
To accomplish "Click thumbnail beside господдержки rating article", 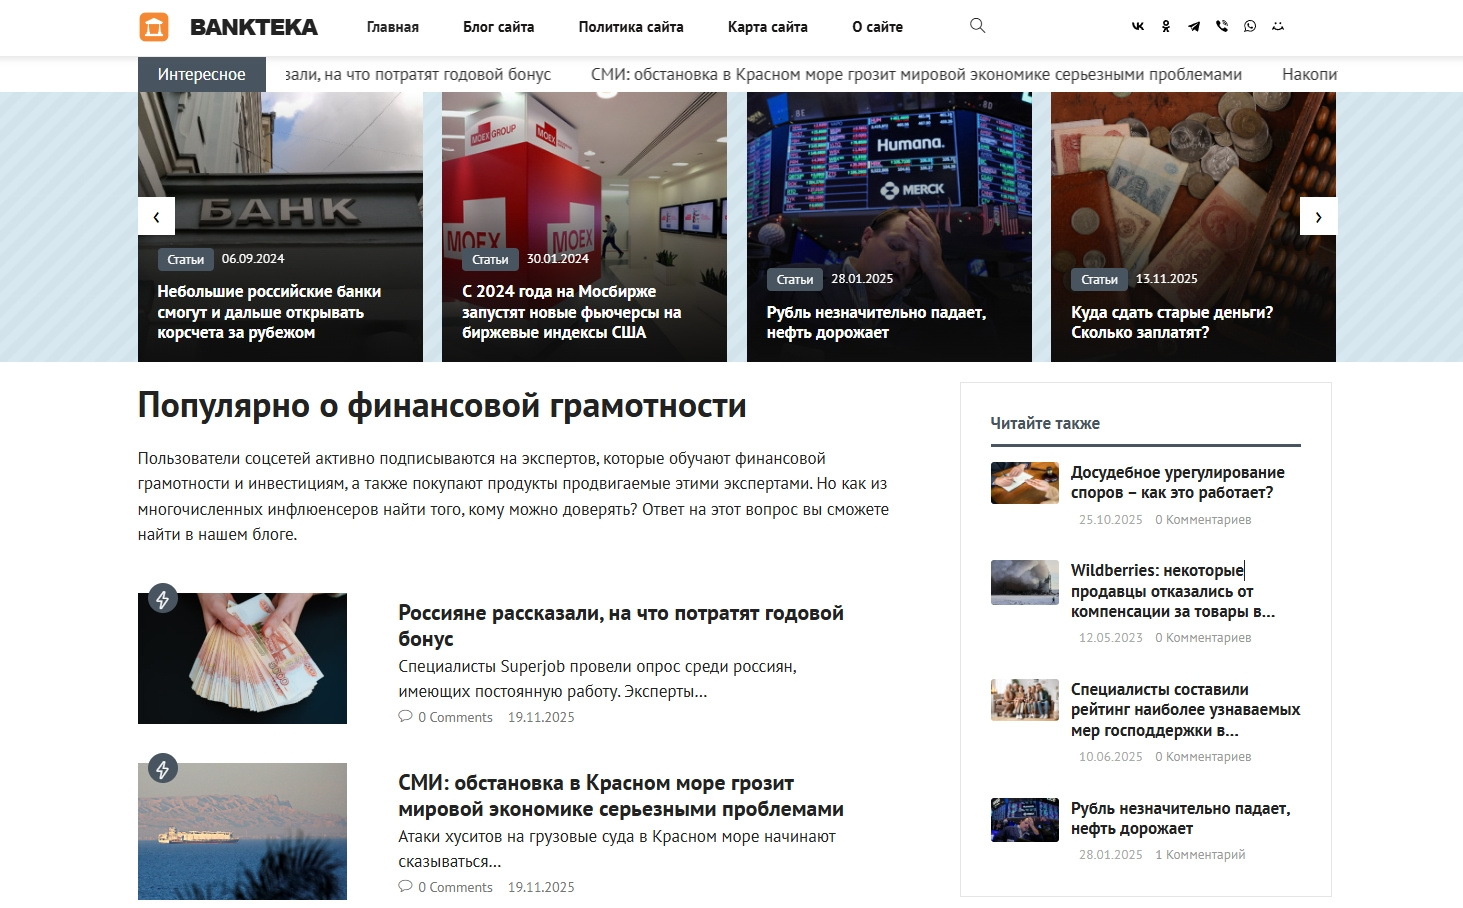I will [1025, 700].
